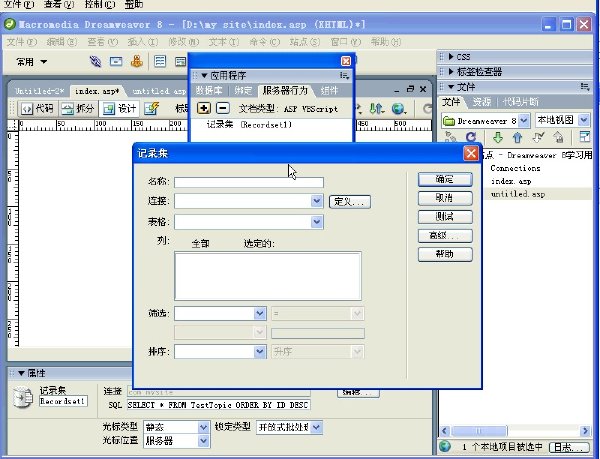Click the green Get files down arrow
Viewport: 600px width, 459px height.
coord(497,137)
